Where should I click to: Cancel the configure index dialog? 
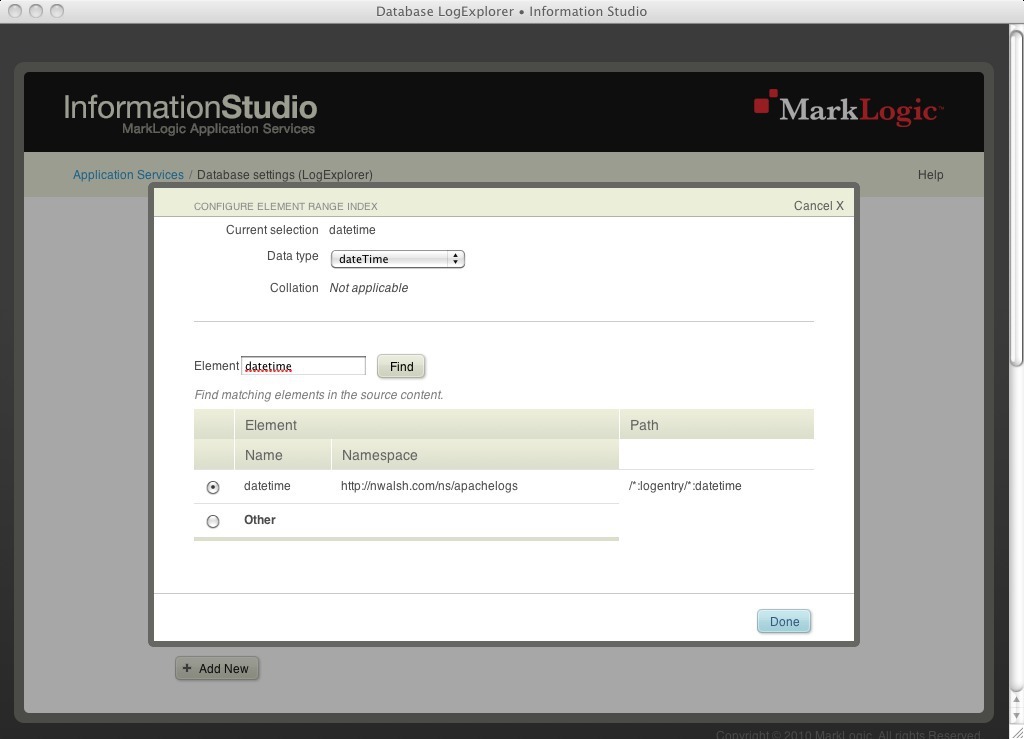point(818,206)
